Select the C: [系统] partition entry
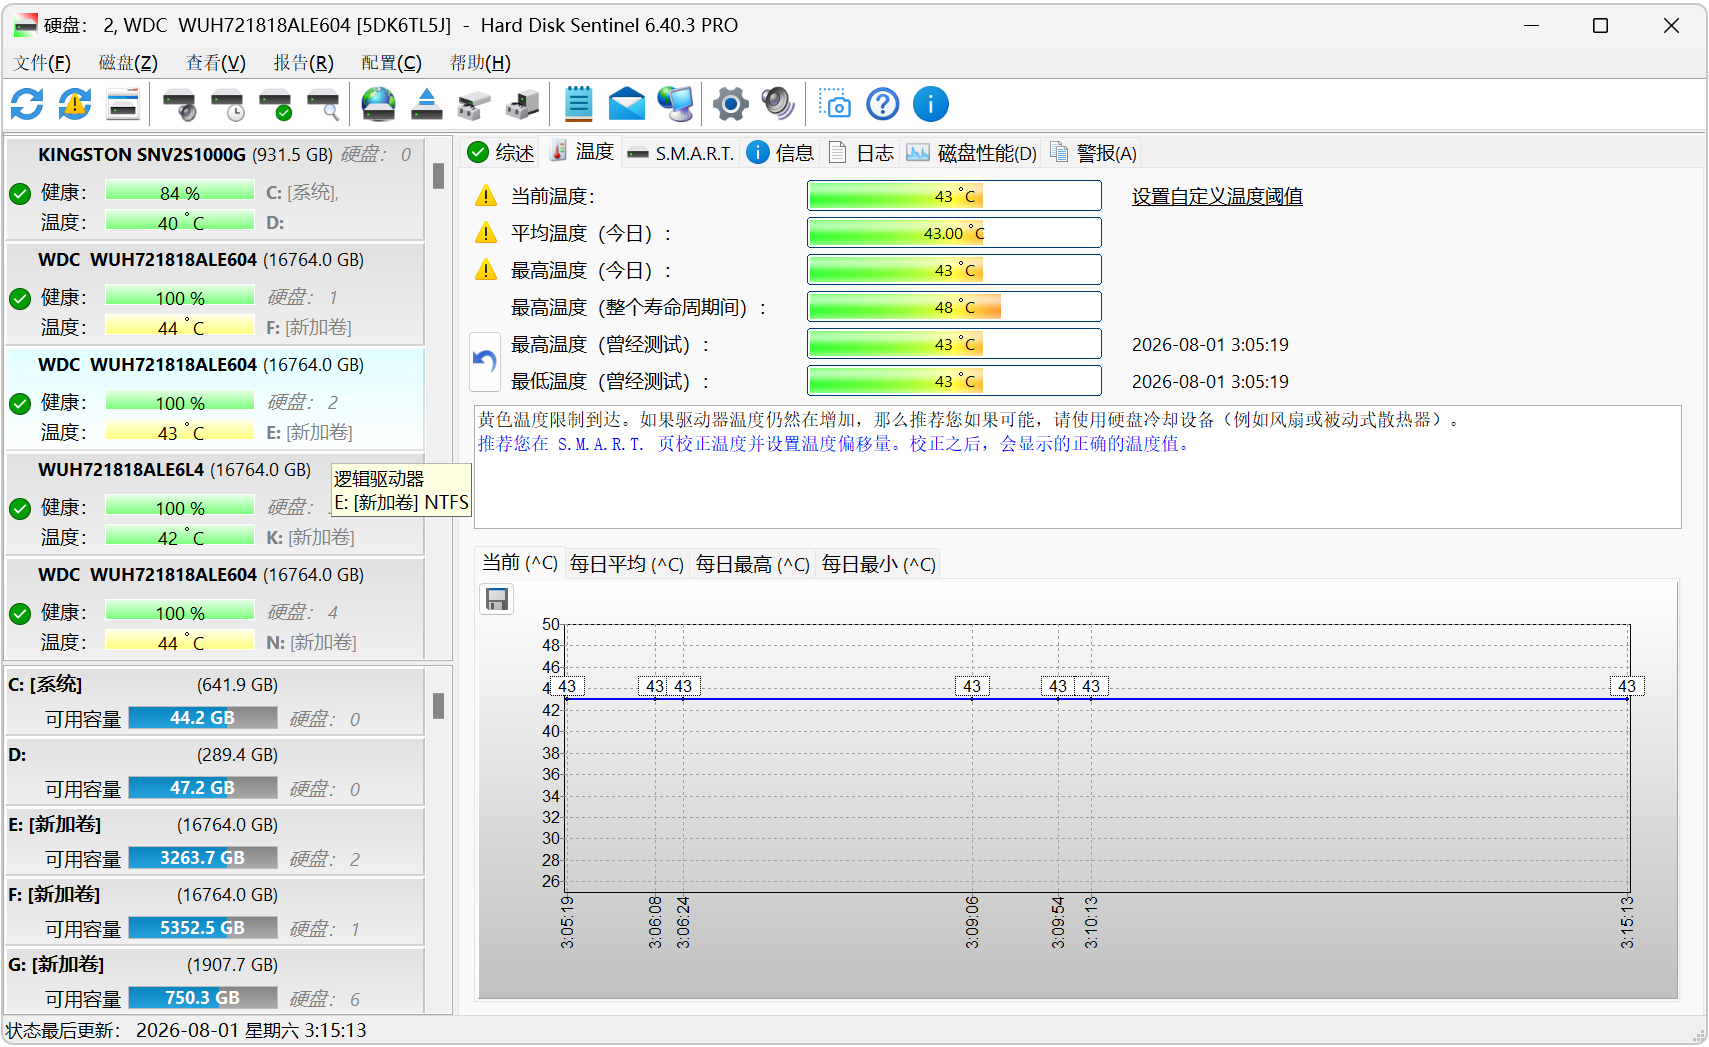This screenshot has width=1709, height=1047. click(x=215, y=702)
